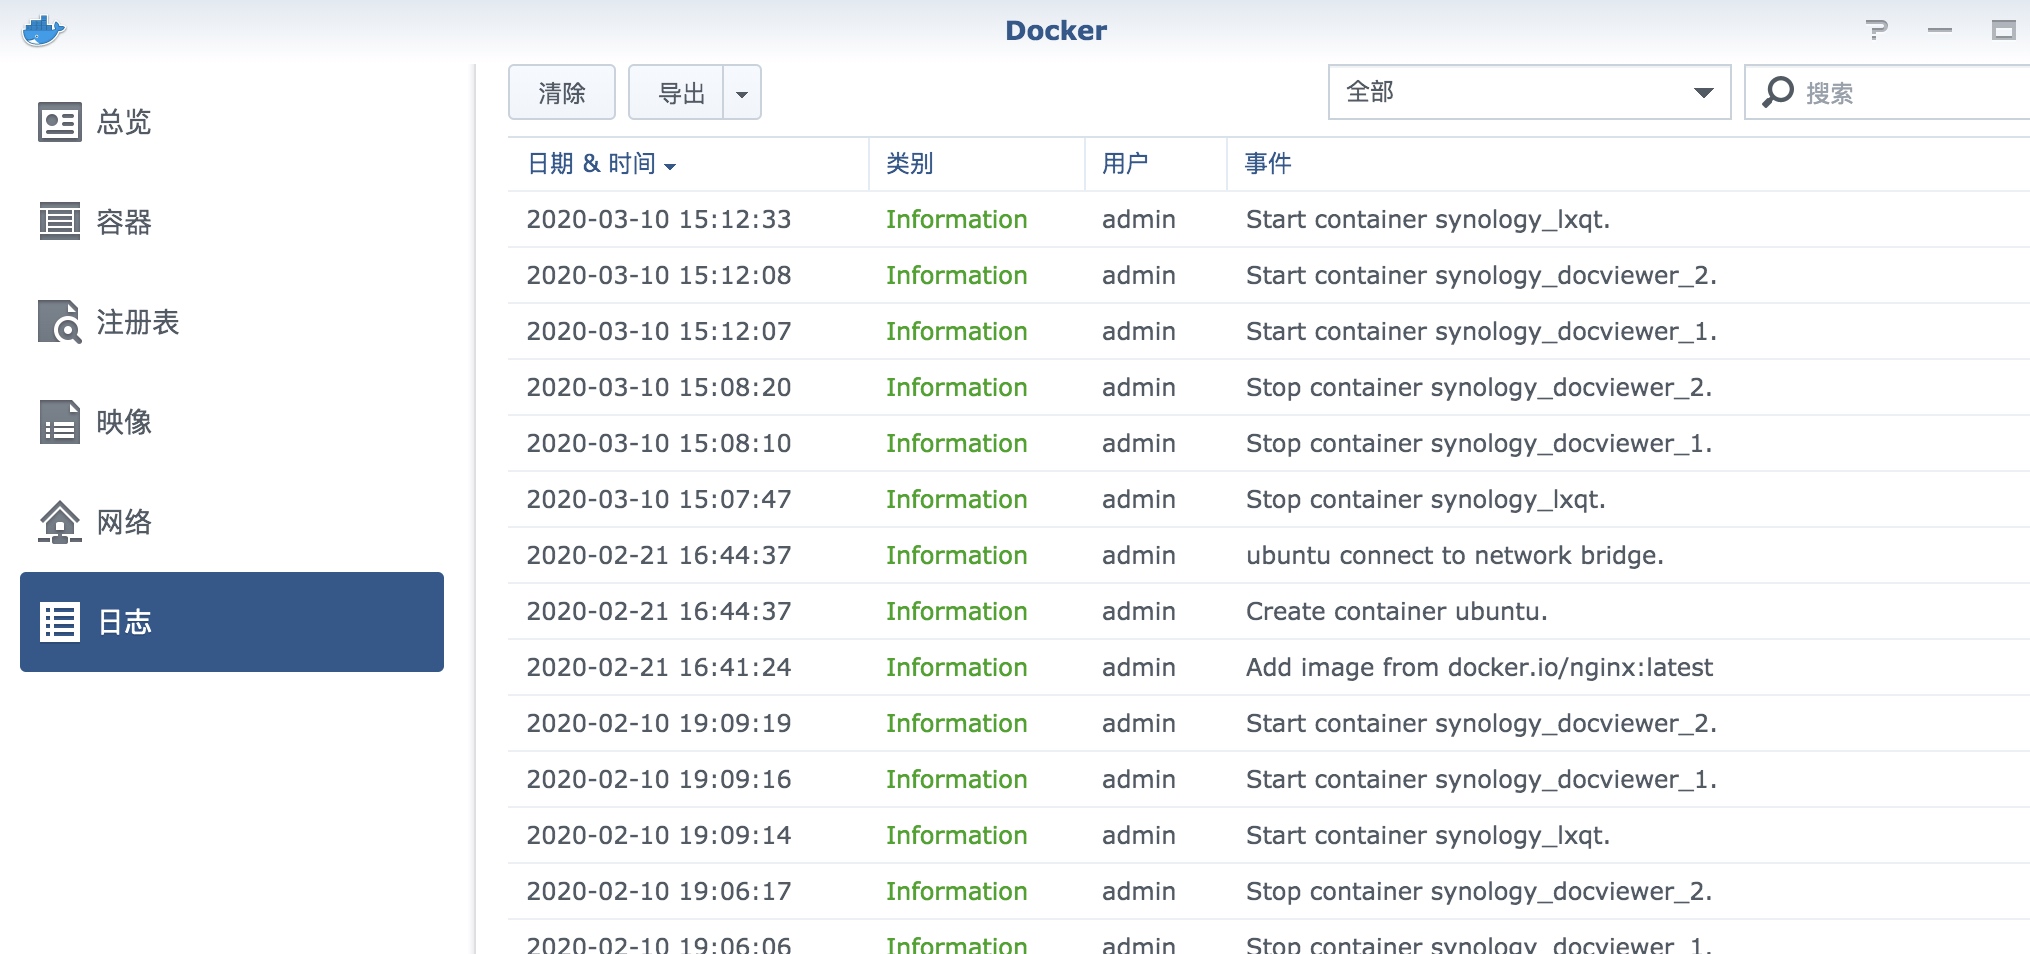
Task: Click the 导出 export button
Action: (676, 92)
